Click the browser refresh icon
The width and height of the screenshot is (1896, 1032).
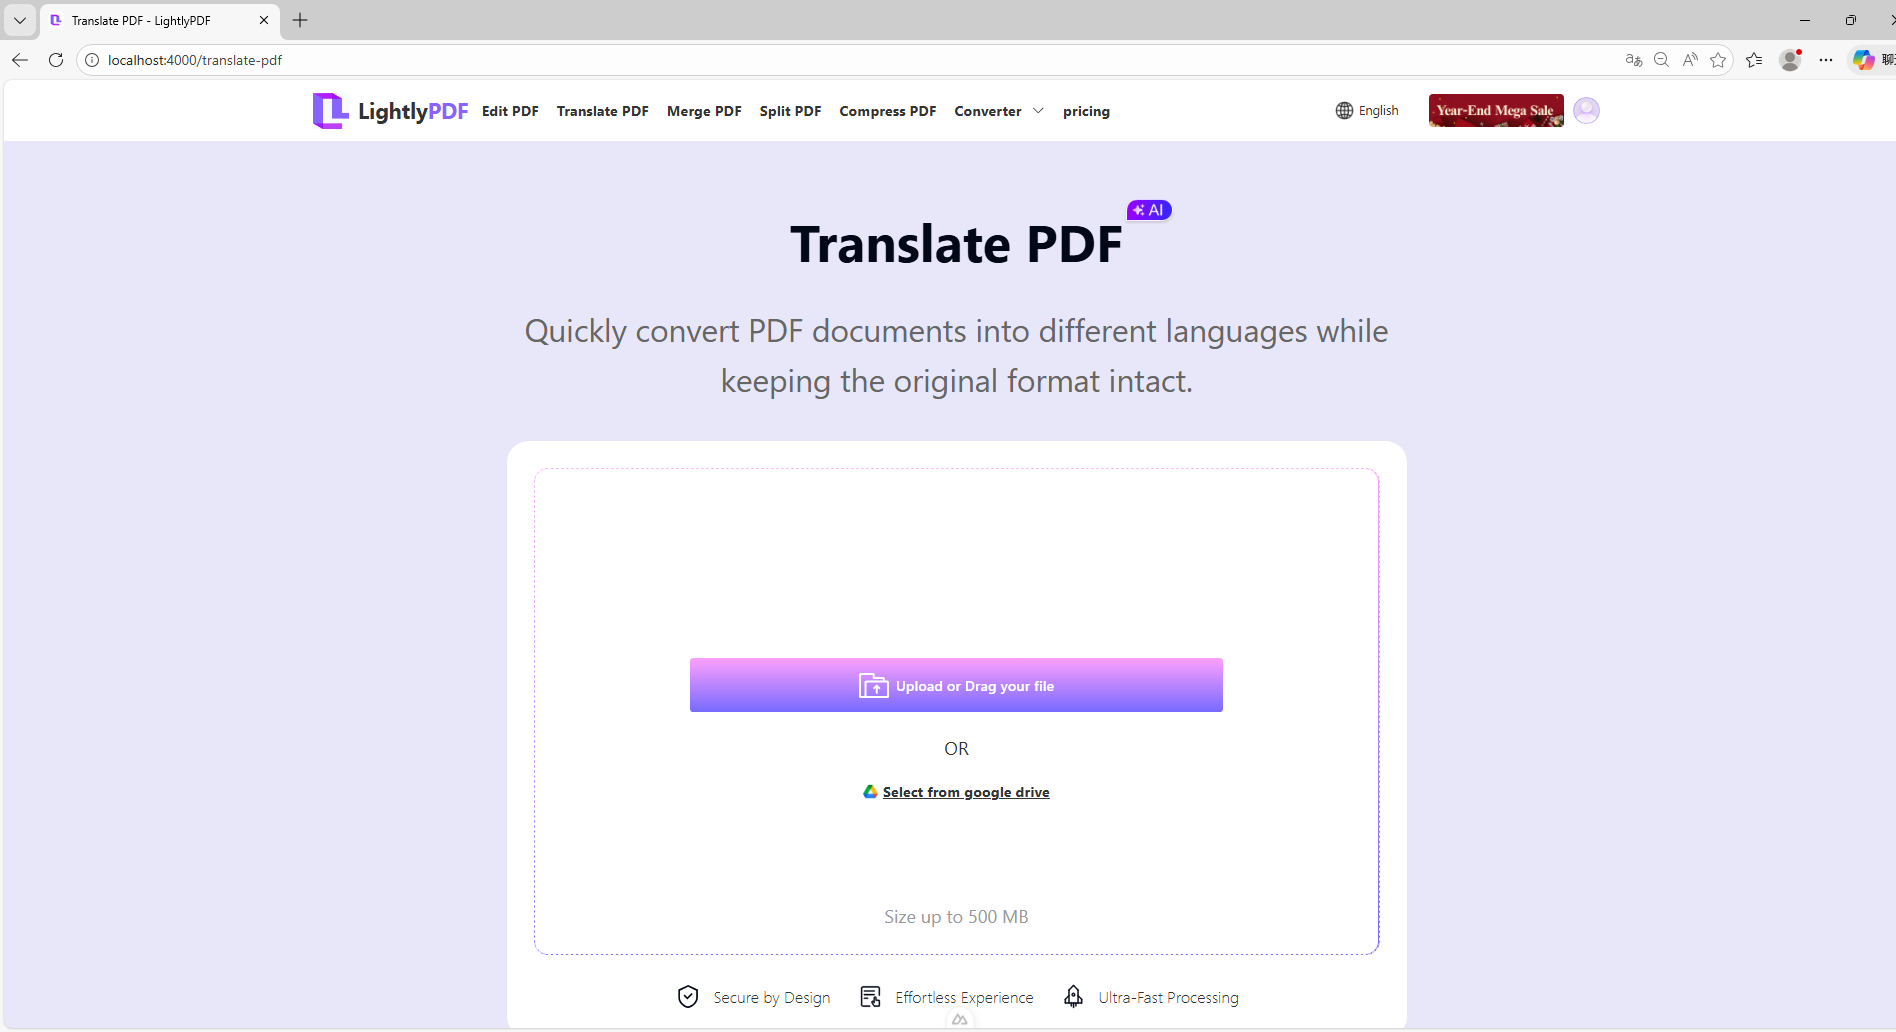[x=56, y=60]
